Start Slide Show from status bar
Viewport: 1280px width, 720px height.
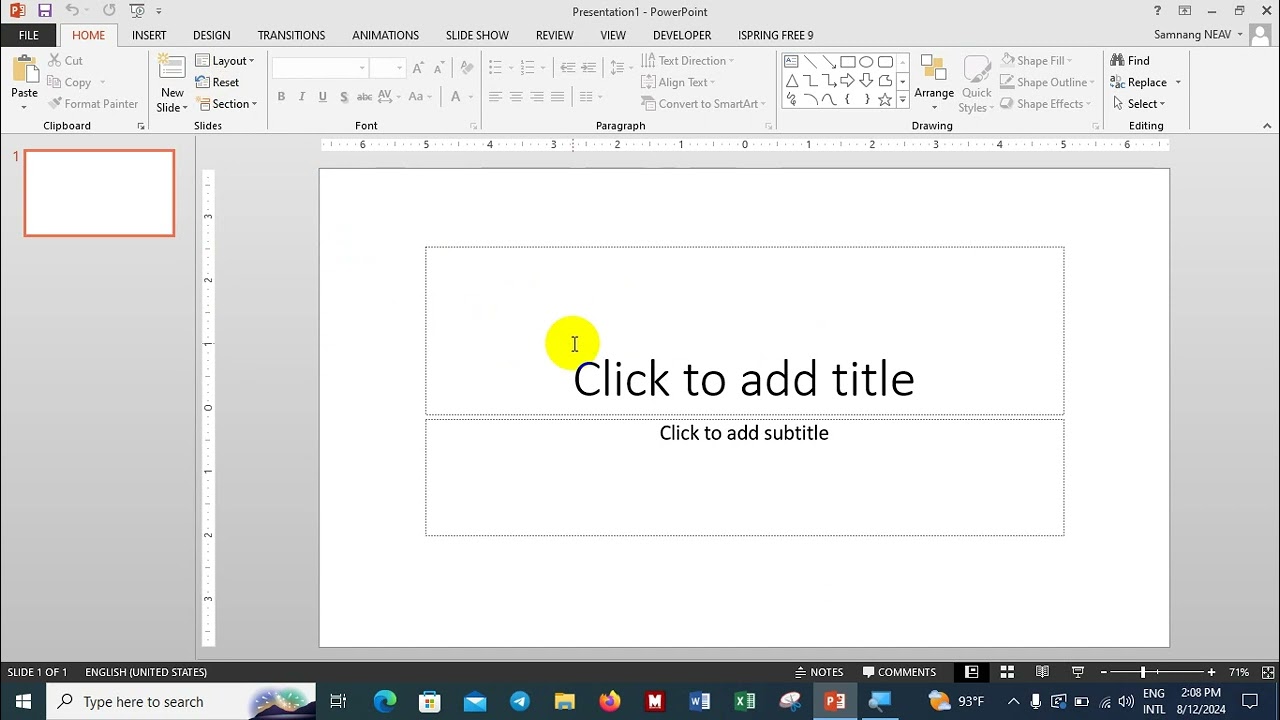tap(1078, 672)
